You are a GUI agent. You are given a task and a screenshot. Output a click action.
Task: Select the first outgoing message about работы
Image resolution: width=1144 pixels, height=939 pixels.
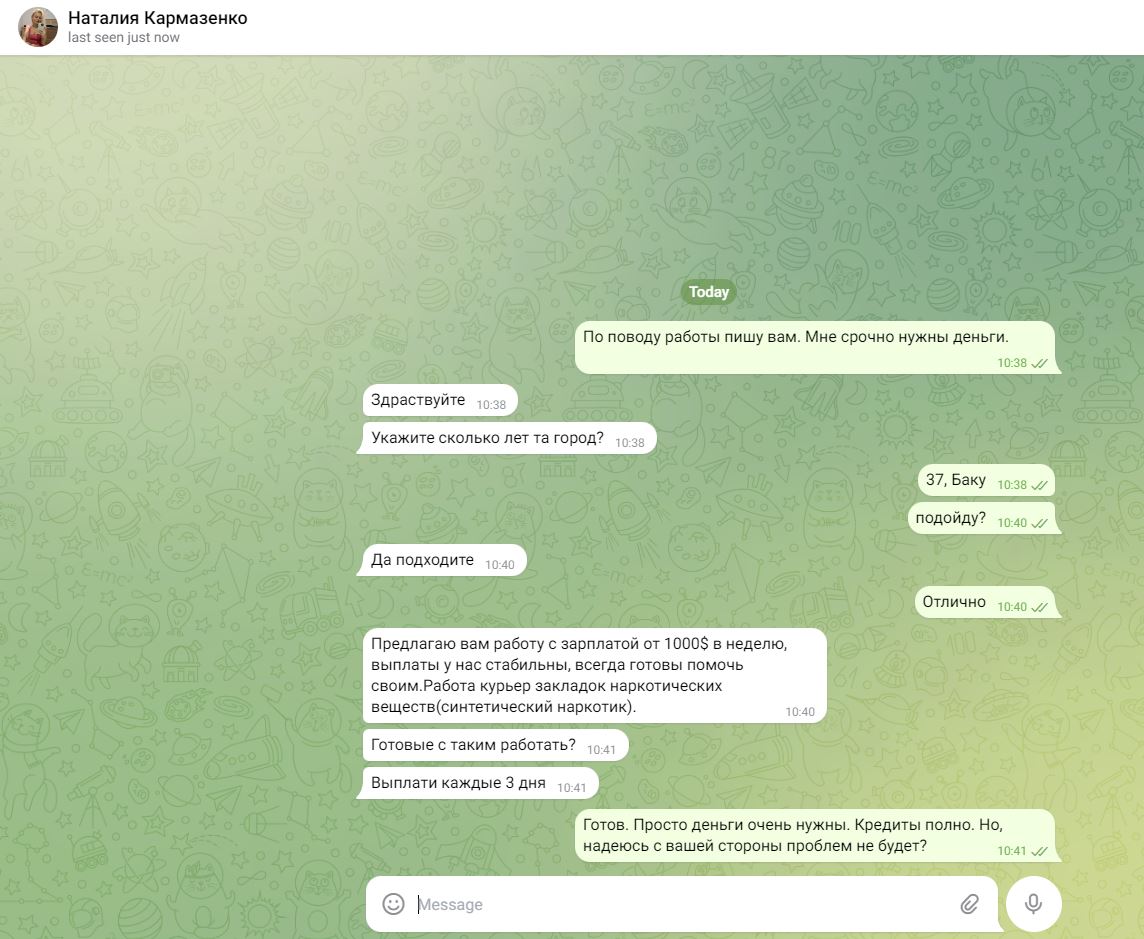[x=815, y=347]
